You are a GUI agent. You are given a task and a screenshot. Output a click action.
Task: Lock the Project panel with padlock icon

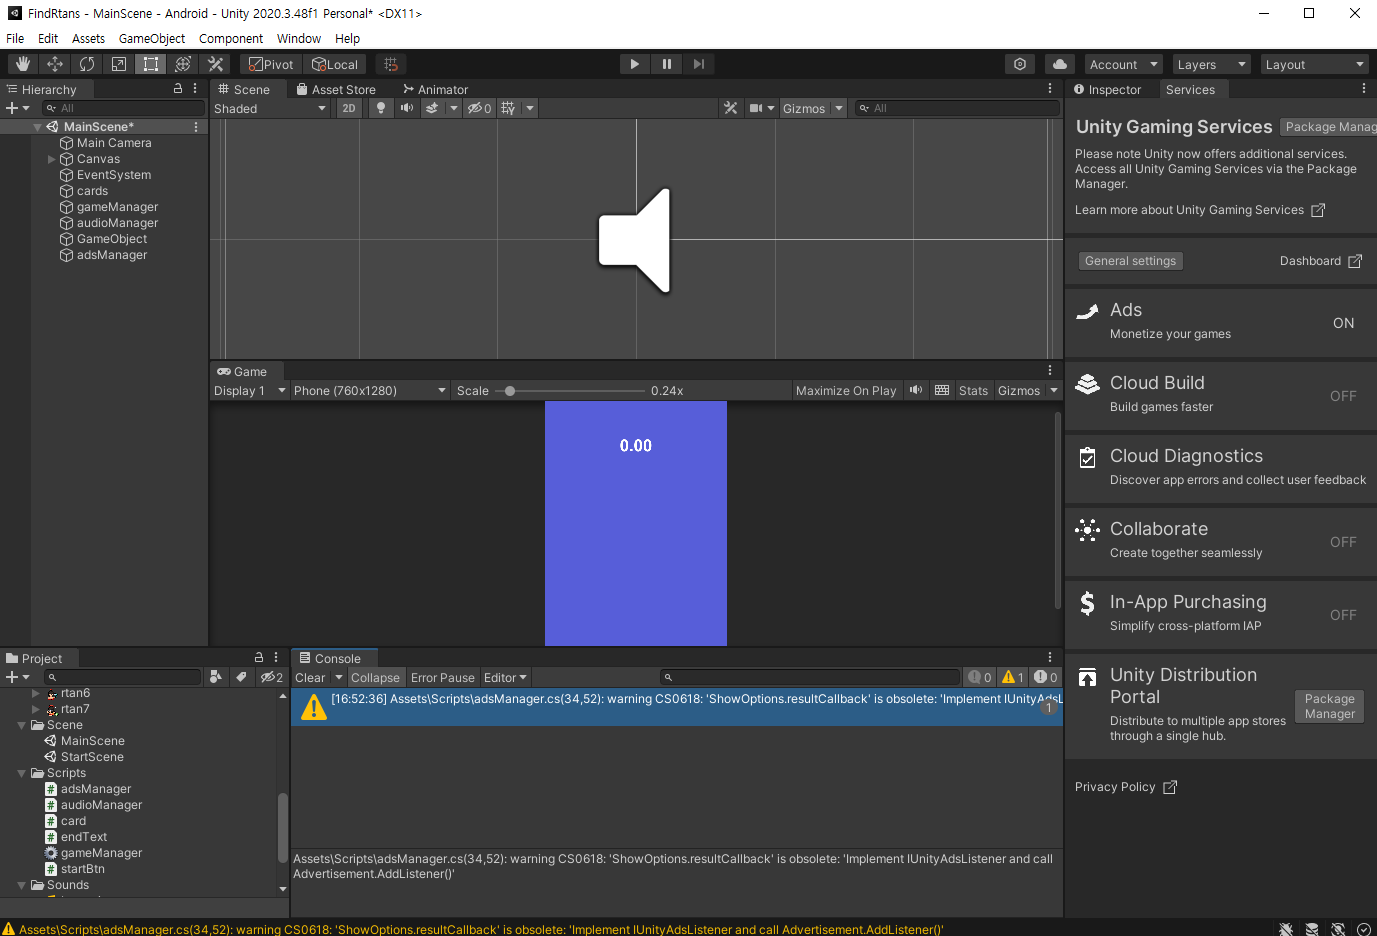pyautogui.click(x=259, y=658)
